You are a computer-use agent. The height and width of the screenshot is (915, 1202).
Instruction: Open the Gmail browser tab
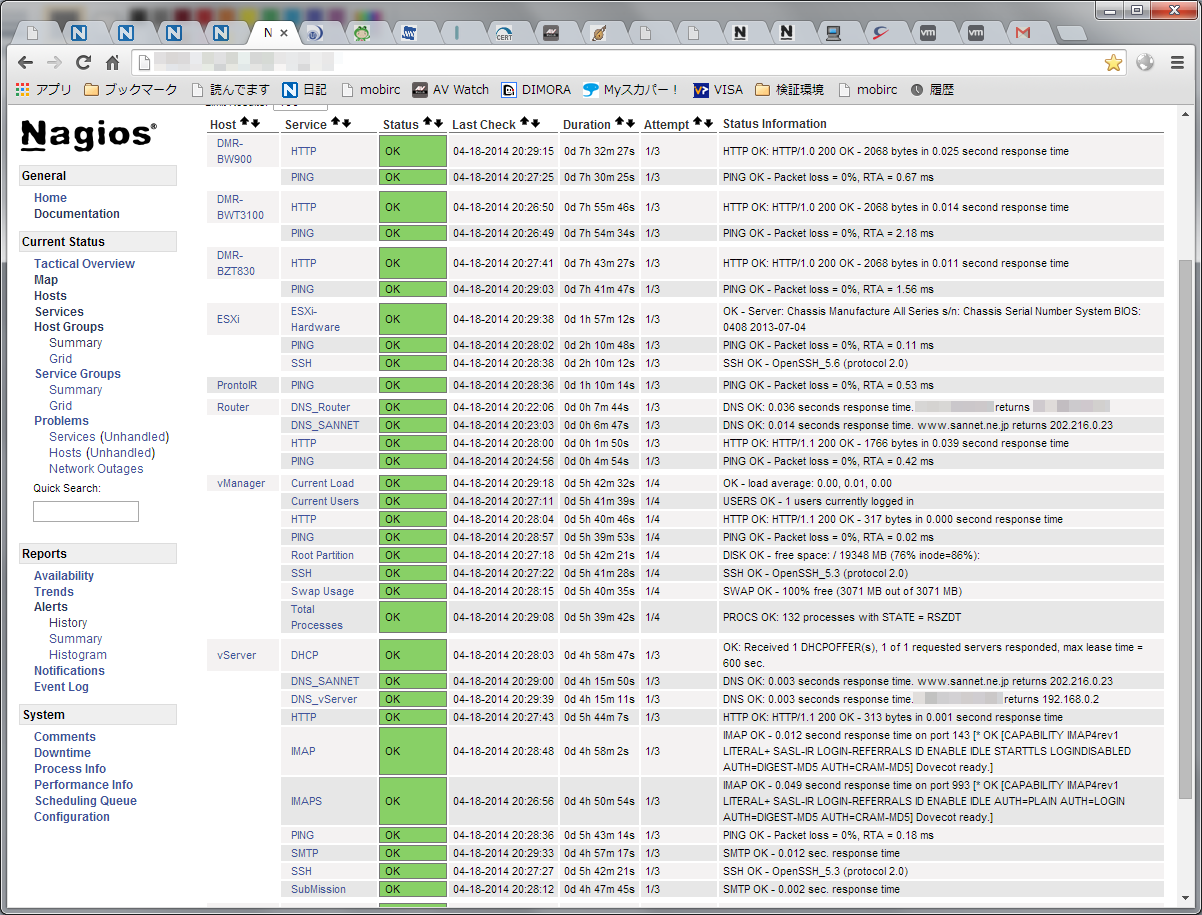tap(1022, 33)
